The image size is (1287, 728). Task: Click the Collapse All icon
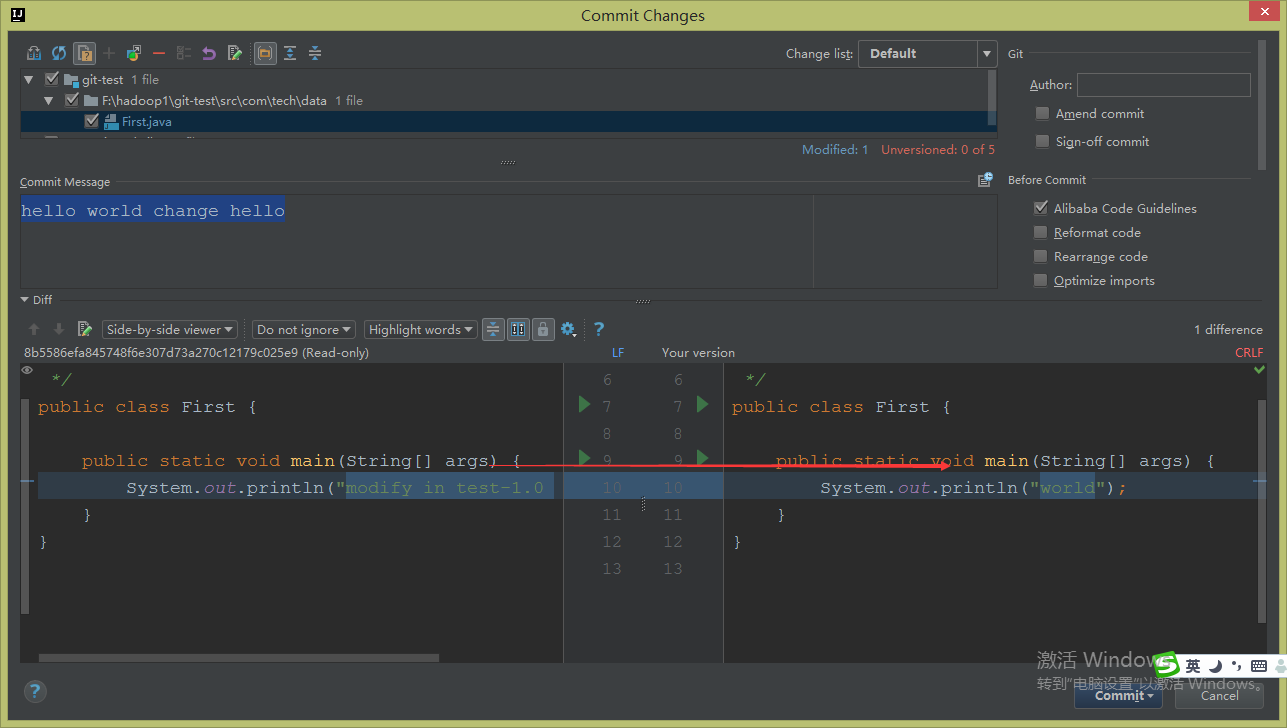coord(315,53)
